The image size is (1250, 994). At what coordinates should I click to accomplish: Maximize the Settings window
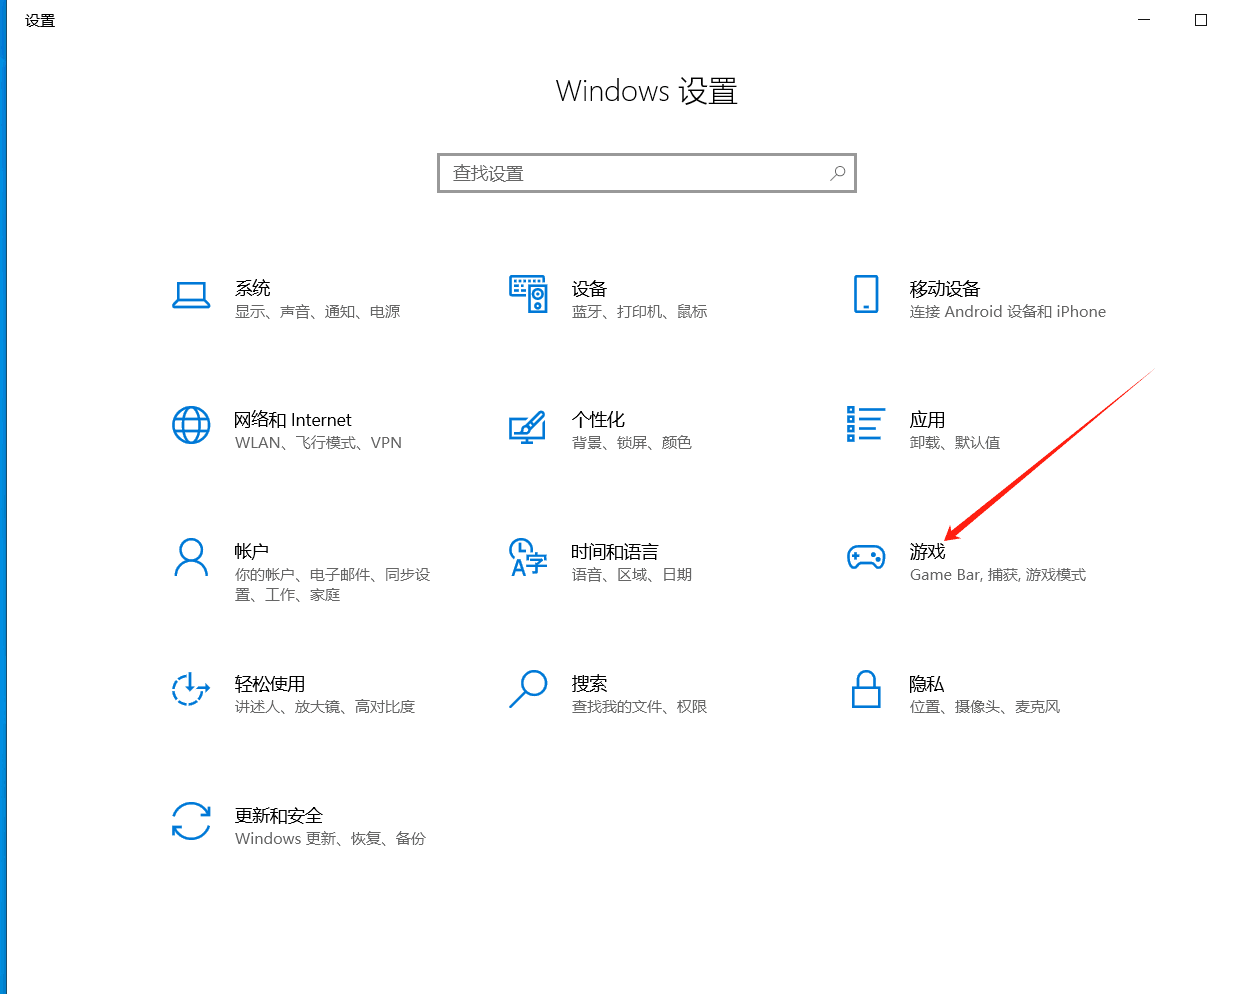pos(1201,20)
